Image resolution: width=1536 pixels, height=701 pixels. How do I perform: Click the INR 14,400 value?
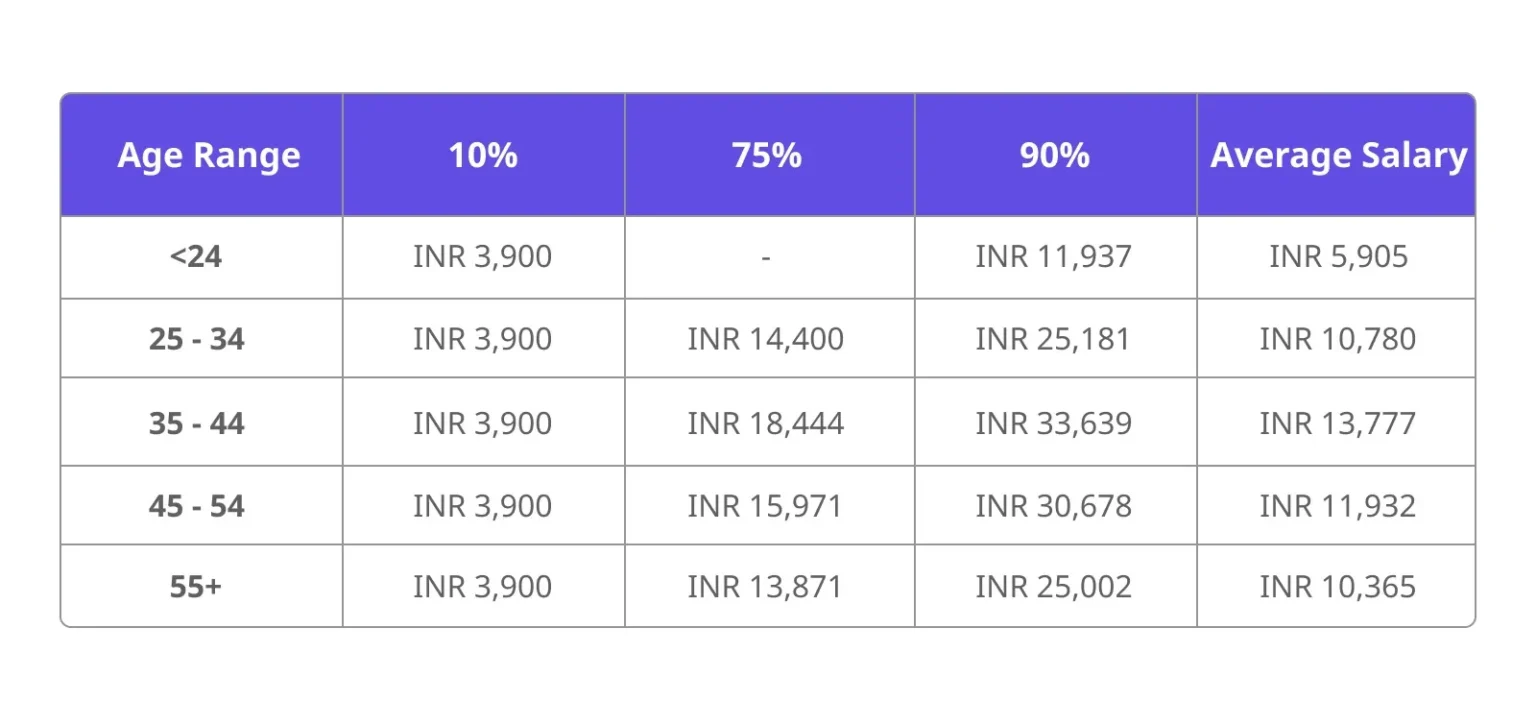[x=766, y=339]
